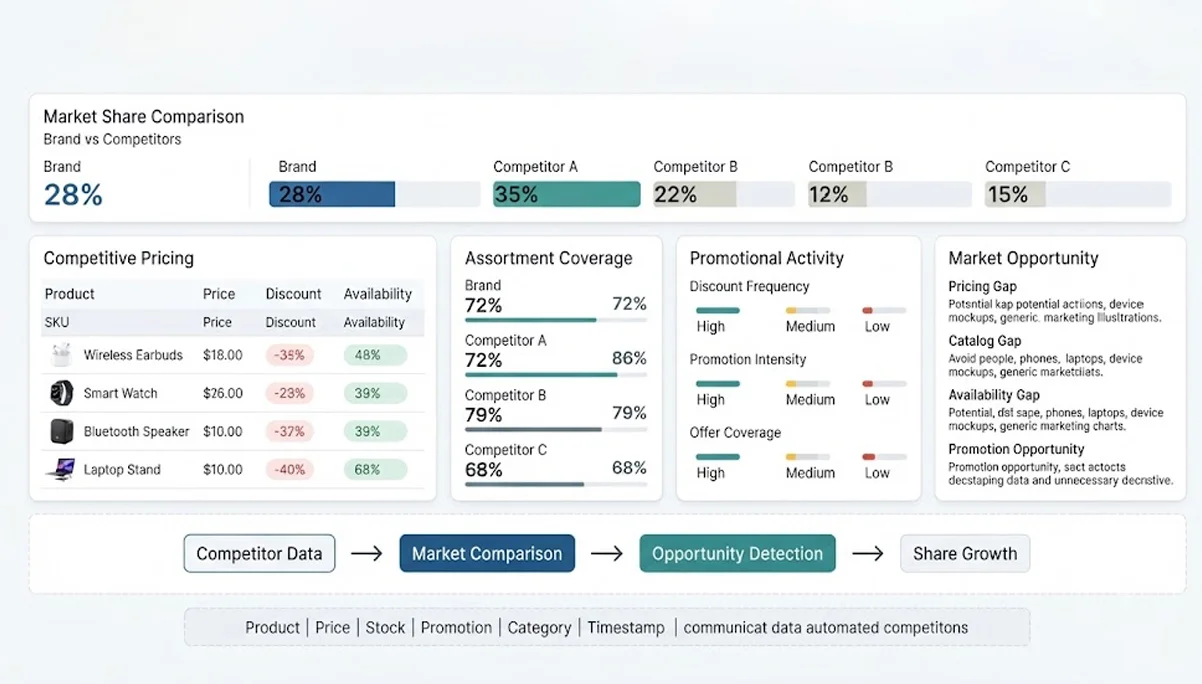Viewport: 1202px width, 684px height.
Task: Click the Smart Watch product icon
Action: pos(62,393)
